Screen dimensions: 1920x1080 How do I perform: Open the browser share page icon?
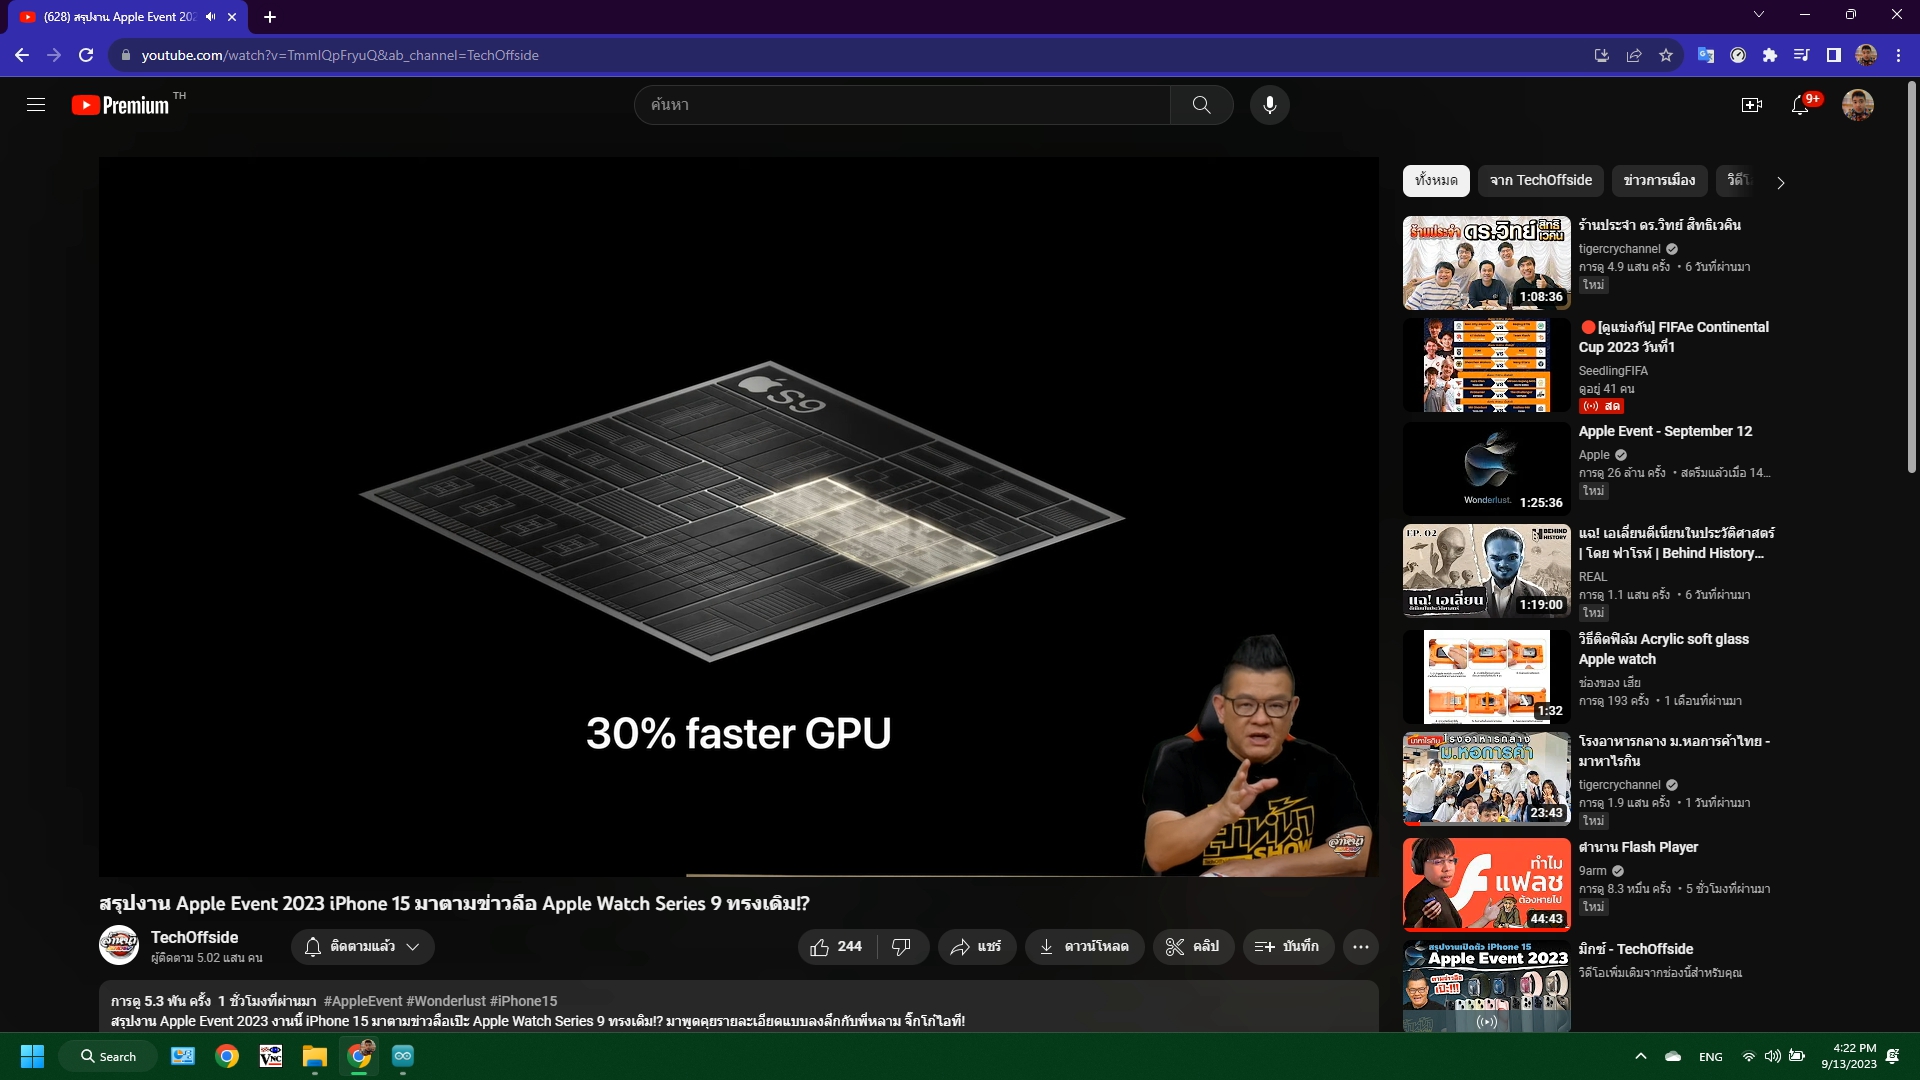point(1633,55)
